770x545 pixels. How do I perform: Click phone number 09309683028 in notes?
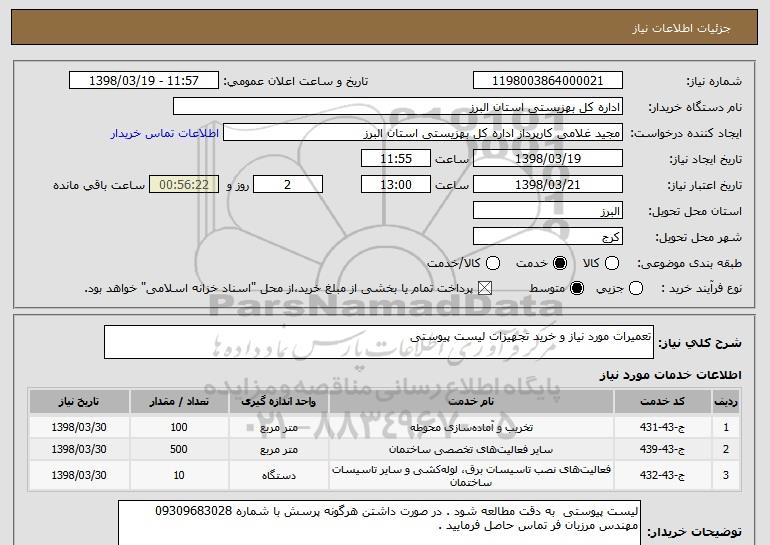193,511
